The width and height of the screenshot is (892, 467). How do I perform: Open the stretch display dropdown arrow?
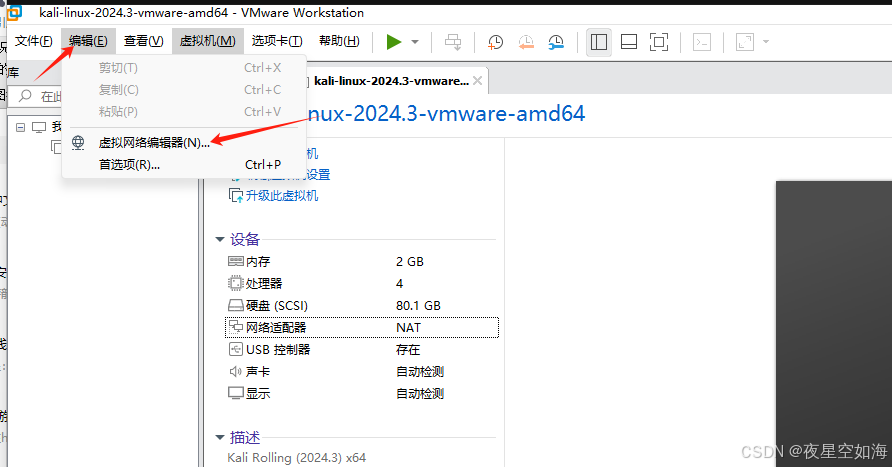click(x=766, y=42)
